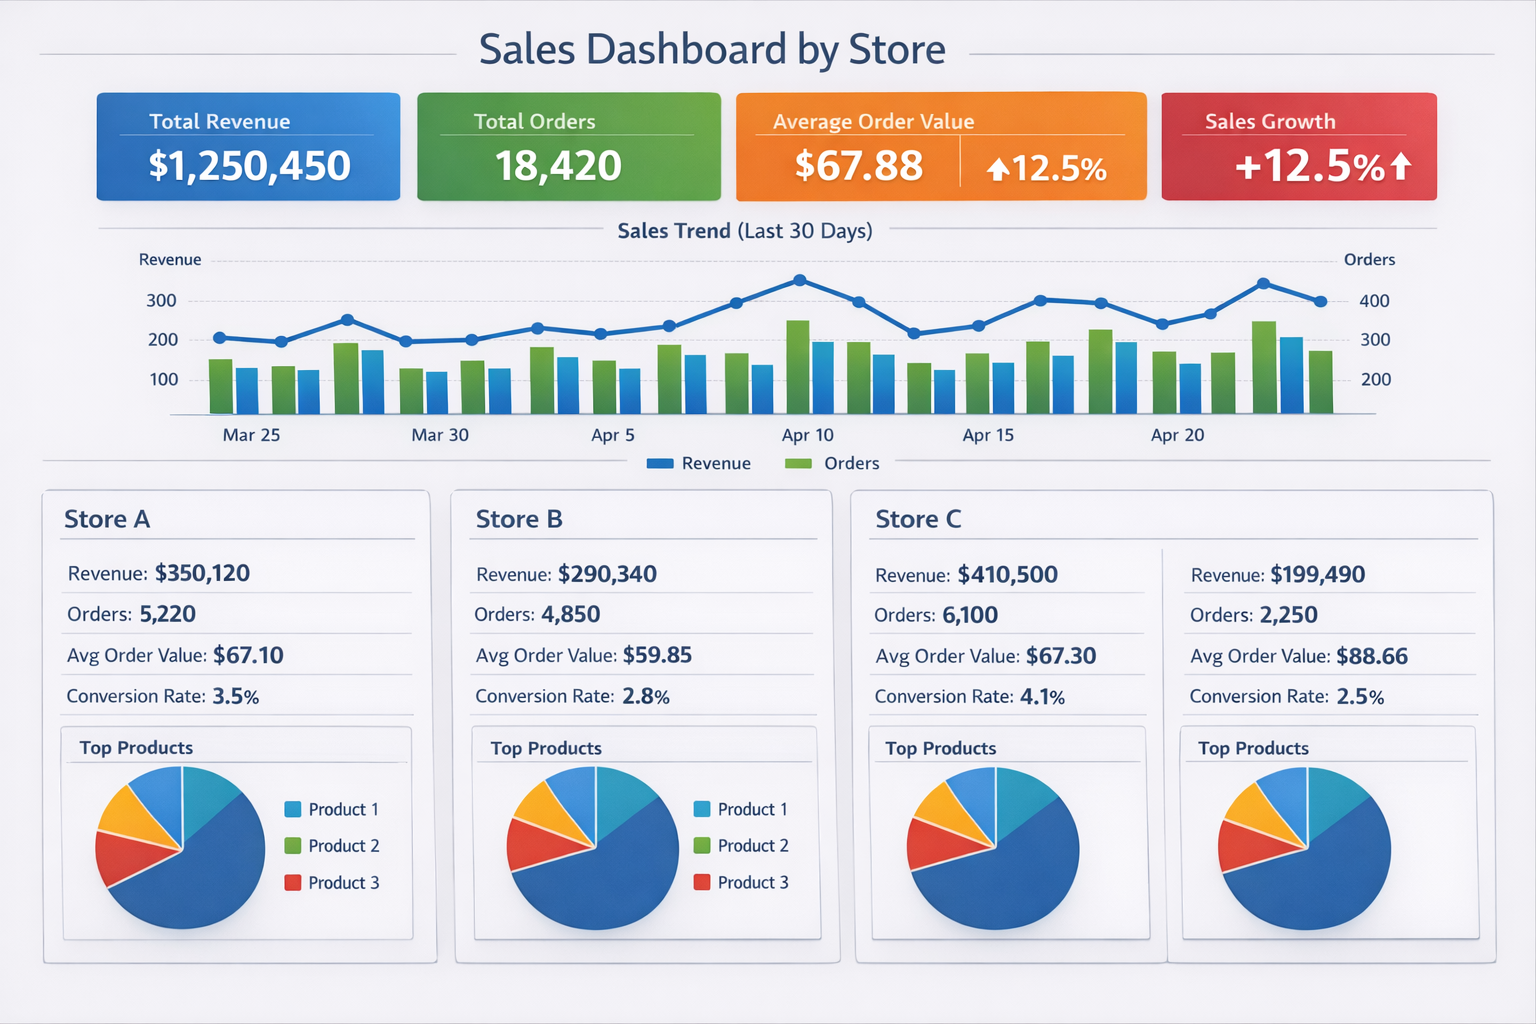Select the red Product 3 color swatch

coord(291,883)
